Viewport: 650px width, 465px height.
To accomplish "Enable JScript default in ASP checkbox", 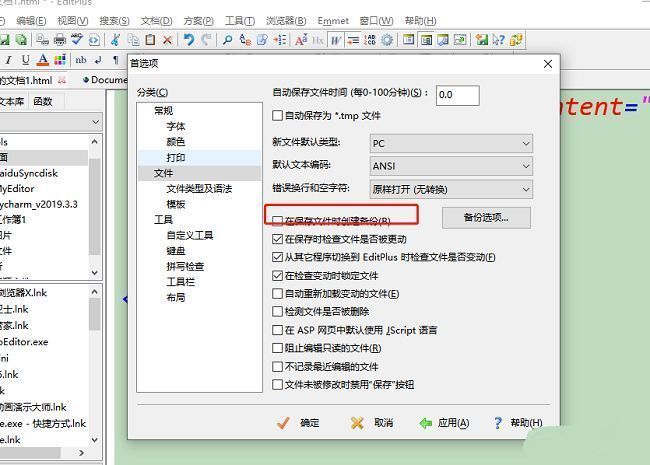I will pos(277,330).
